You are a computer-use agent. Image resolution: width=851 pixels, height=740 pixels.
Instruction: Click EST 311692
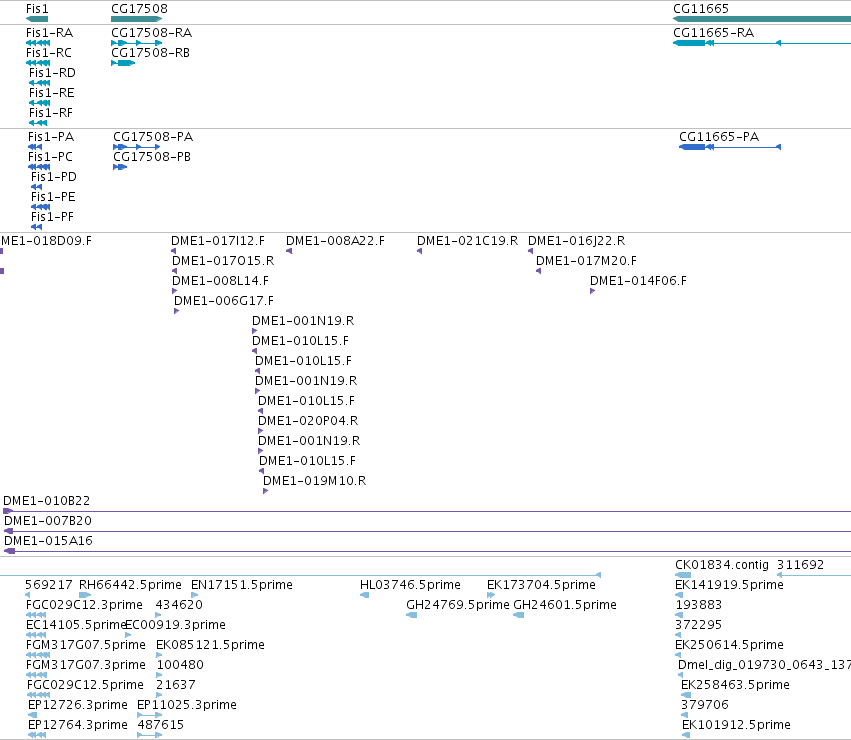coord(814,575)
